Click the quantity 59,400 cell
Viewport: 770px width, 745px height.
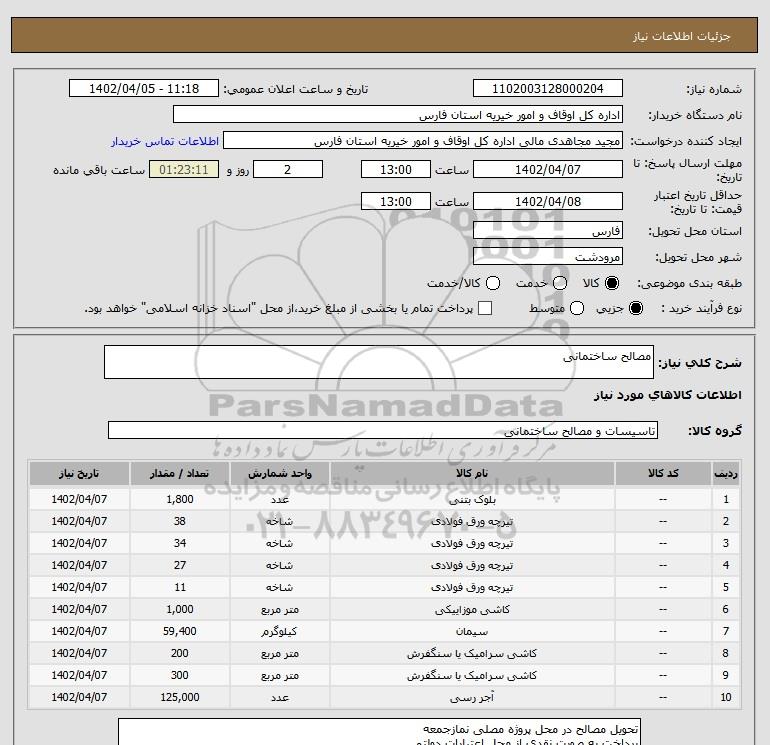pyautogui.click(x=180, y=632)
